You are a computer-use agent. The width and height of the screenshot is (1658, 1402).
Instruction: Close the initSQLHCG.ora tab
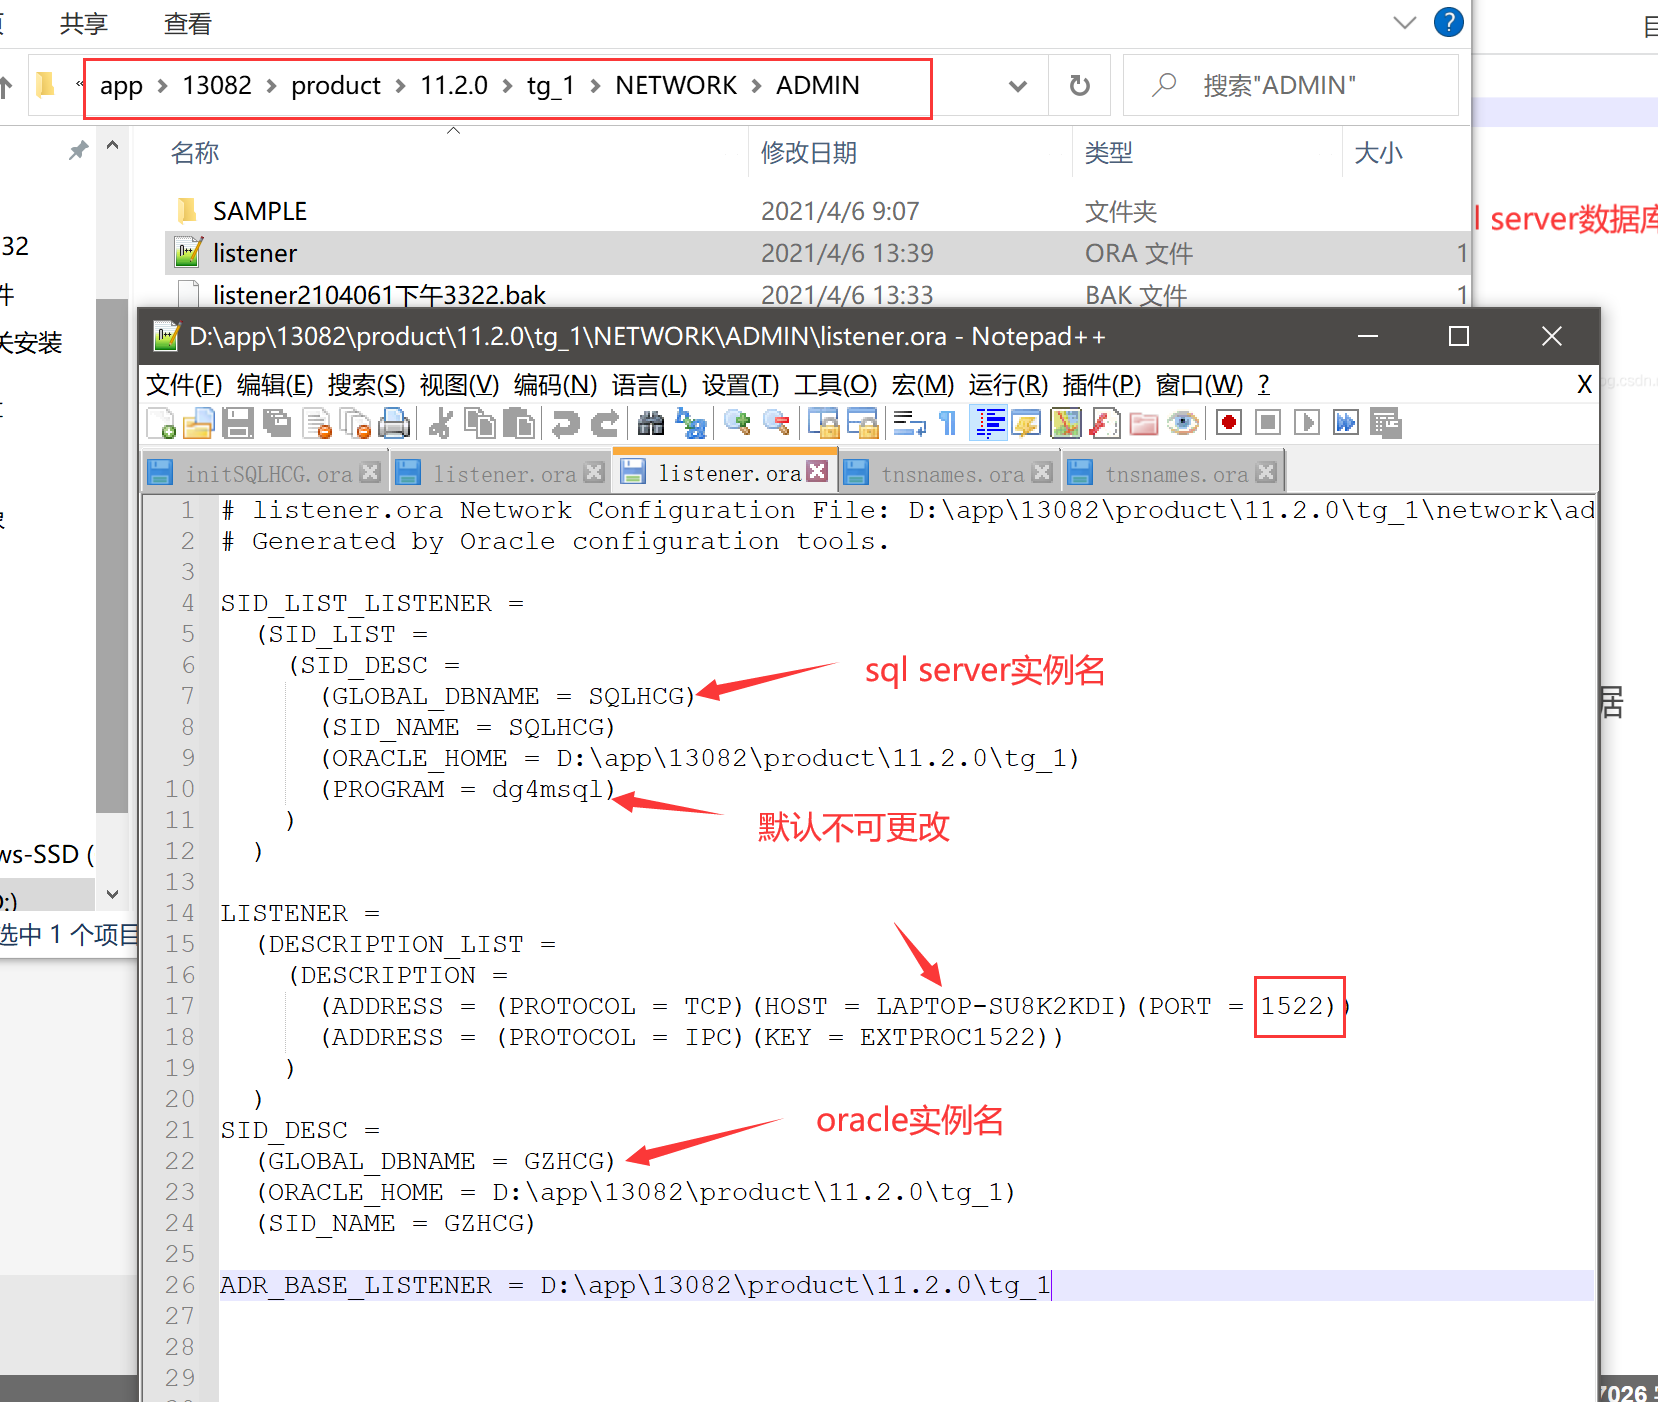(x=370, y=472)
